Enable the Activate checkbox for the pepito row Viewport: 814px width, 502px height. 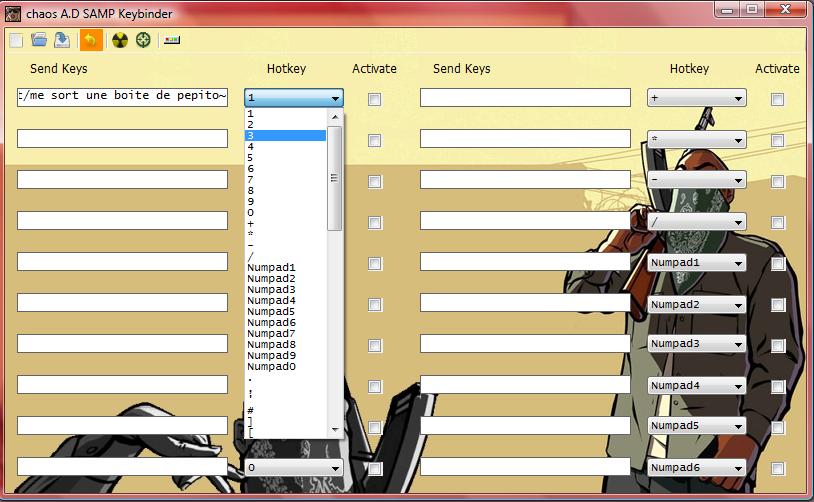click(x=374, y=99)
